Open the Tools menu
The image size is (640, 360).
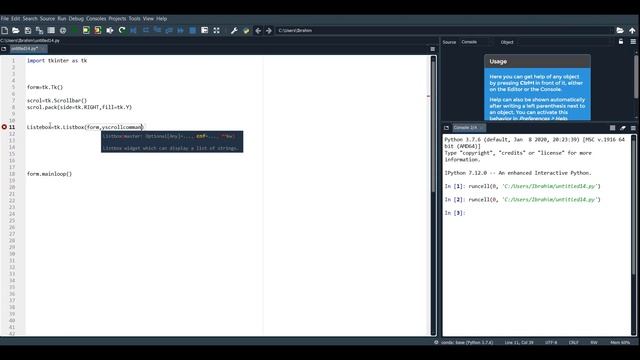tap(134, 18)
